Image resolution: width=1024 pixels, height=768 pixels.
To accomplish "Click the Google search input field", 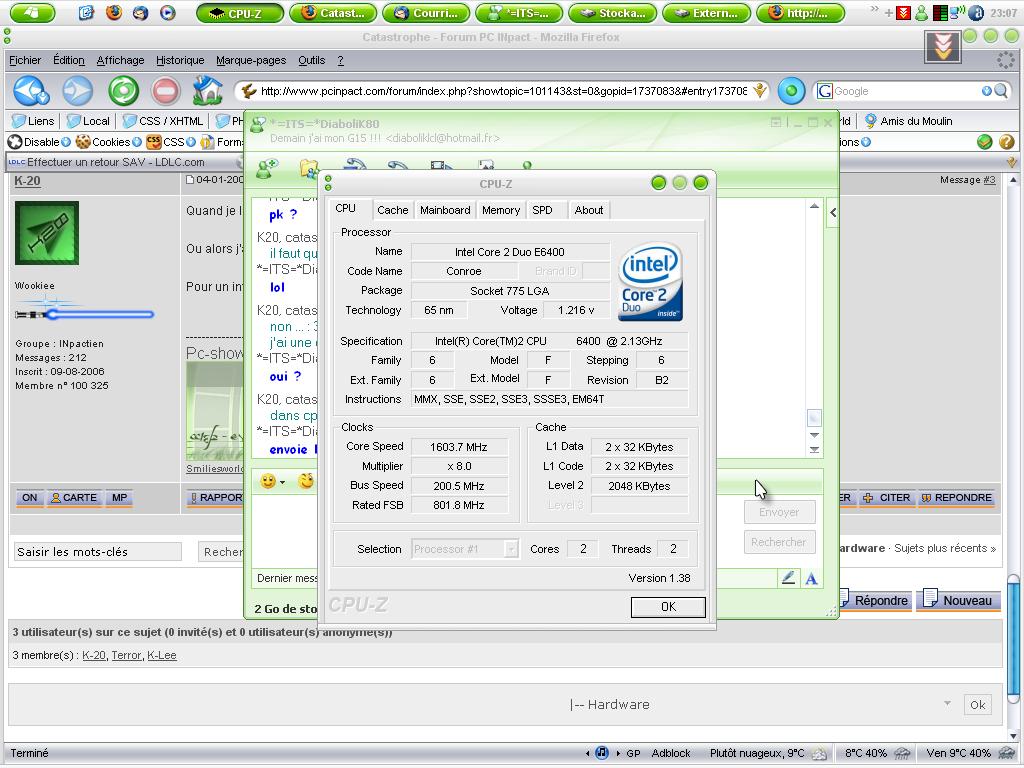I will click(906, 91).
